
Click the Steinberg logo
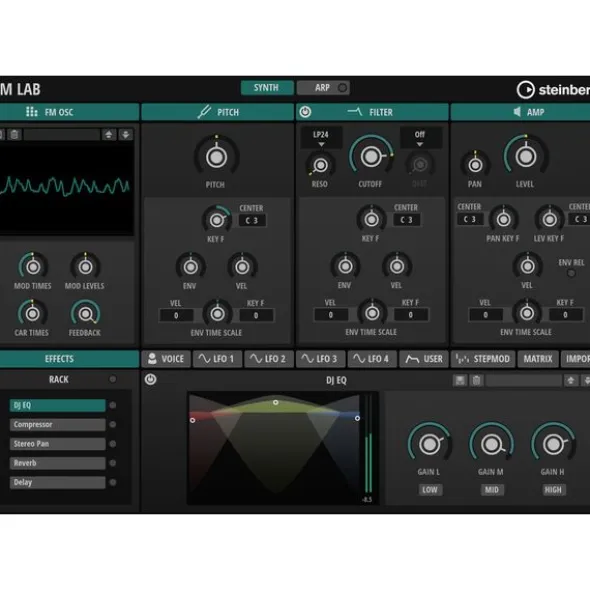point(553,90)
